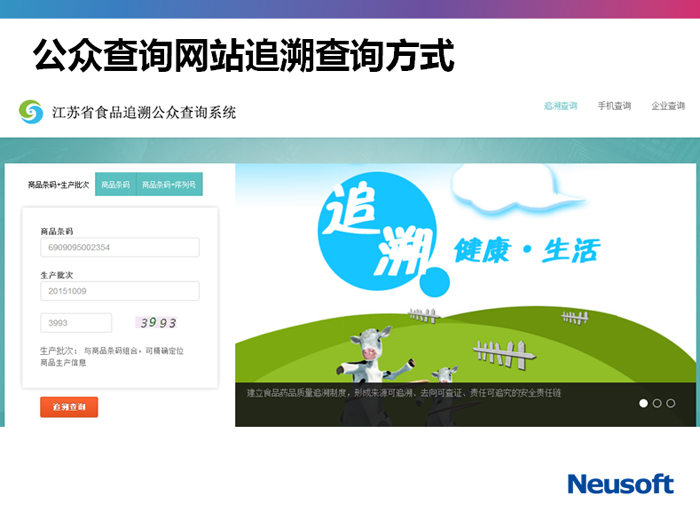
Task: Select the third carousel indicator dot
Action: [x=671, y=403]
